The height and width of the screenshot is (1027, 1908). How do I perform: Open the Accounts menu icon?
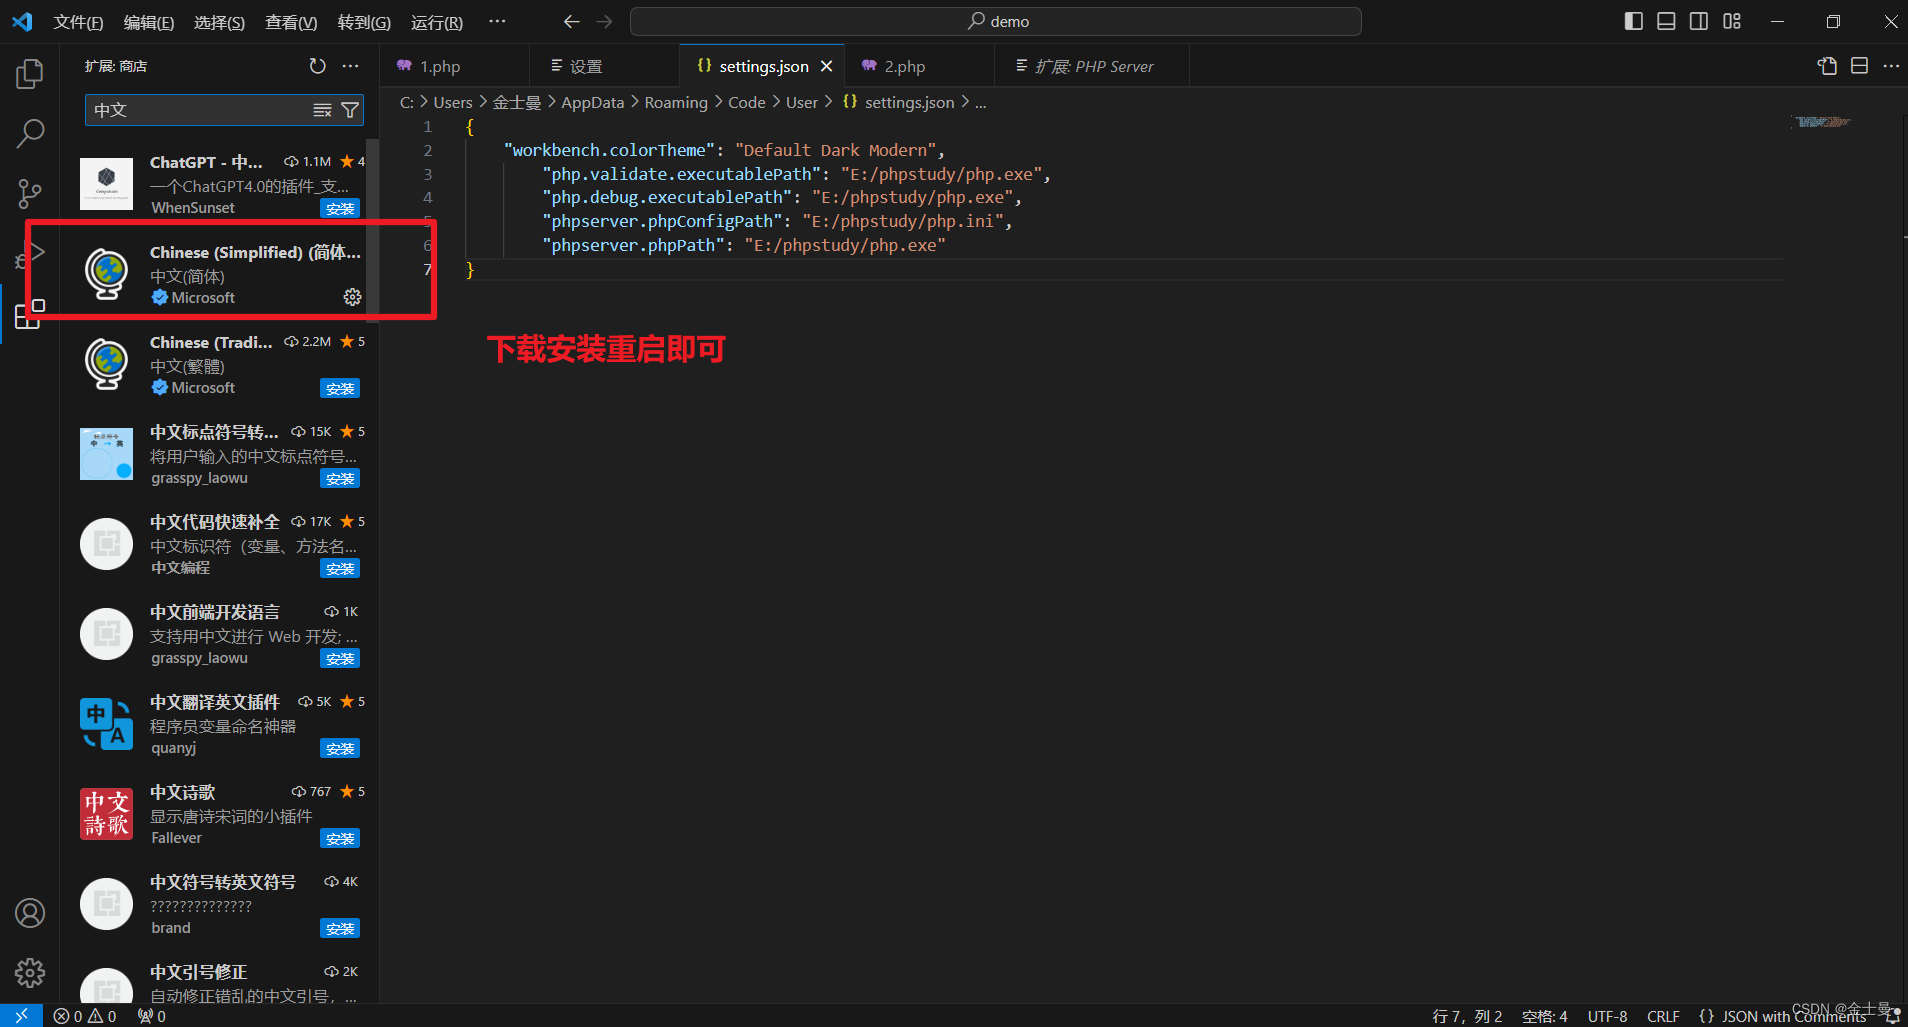(x=30, y=913)
